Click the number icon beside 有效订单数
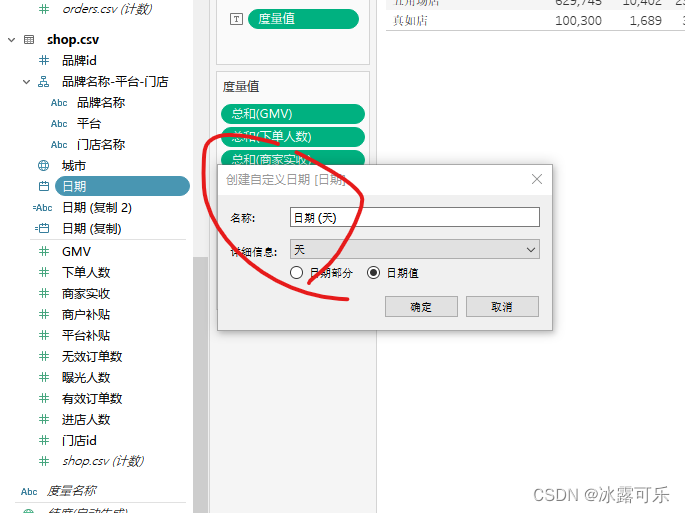 pyautogui.click(x=44, y=398)
